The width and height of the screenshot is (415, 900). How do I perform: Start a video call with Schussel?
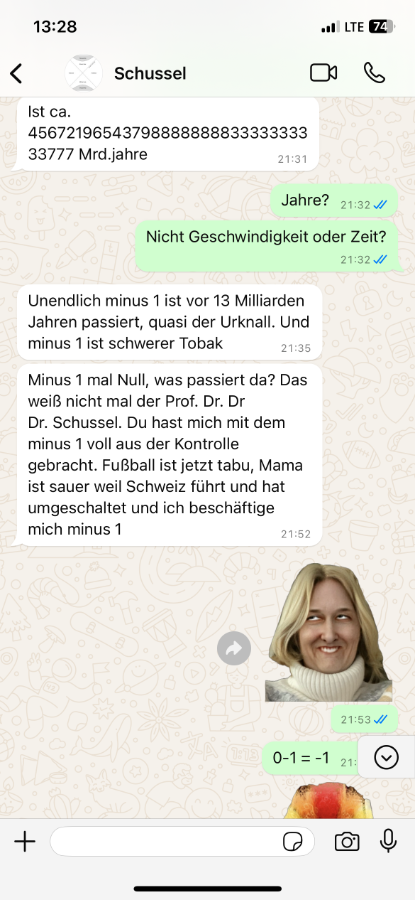click(323, 73)
